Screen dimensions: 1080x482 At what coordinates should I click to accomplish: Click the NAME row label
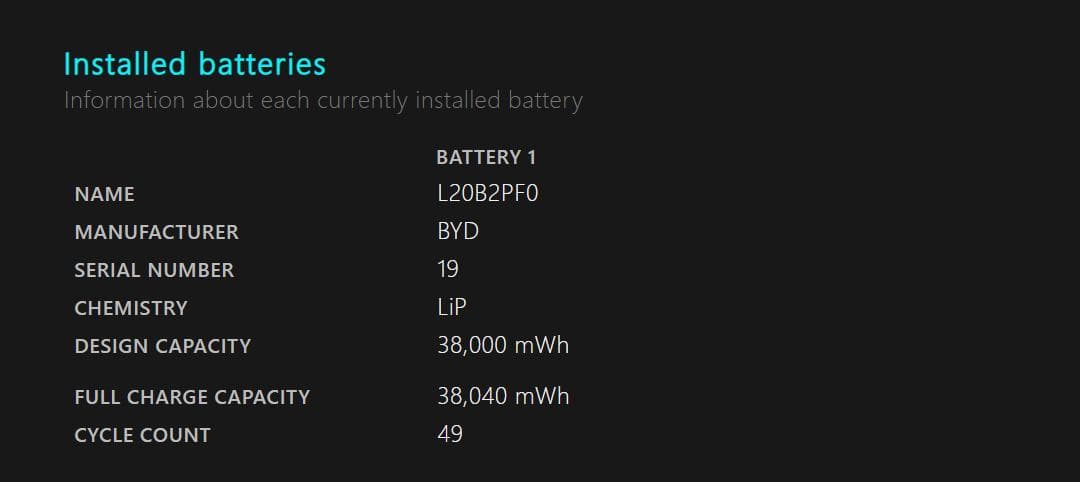tap(104, 194)
